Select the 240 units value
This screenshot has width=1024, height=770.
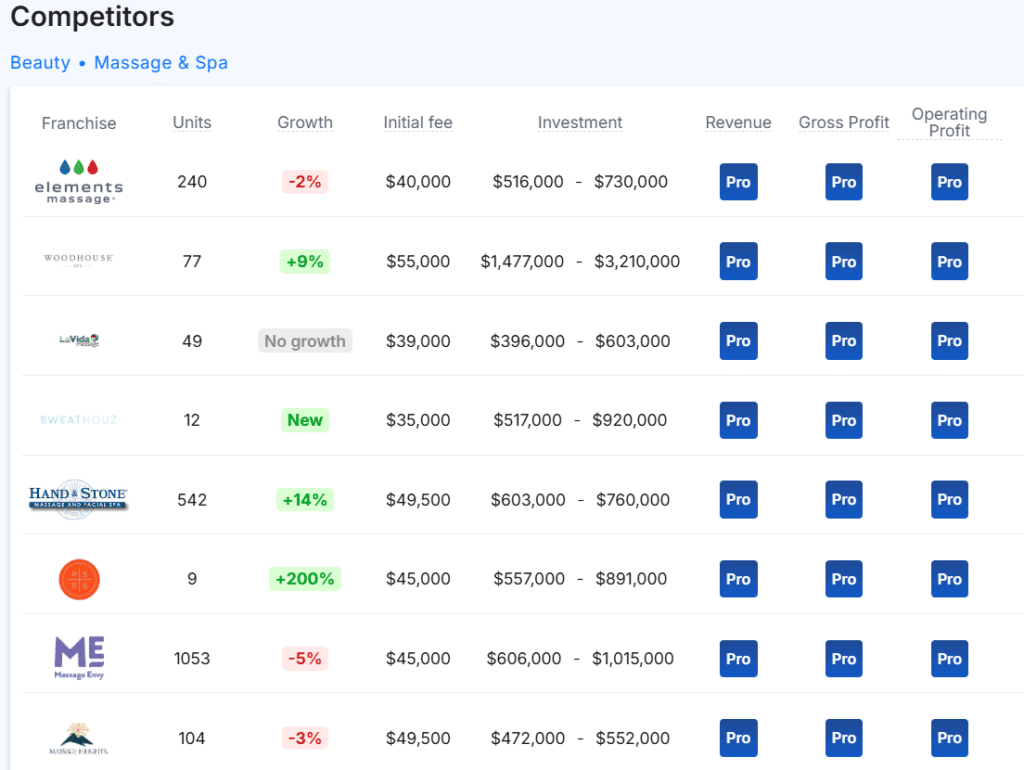point(192,182)
